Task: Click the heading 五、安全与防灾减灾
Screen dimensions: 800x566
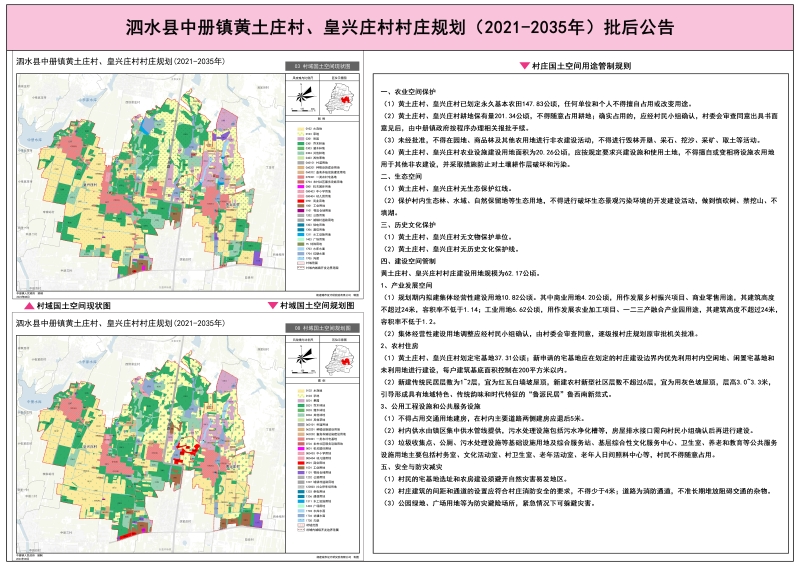Action: click(407, 467)
